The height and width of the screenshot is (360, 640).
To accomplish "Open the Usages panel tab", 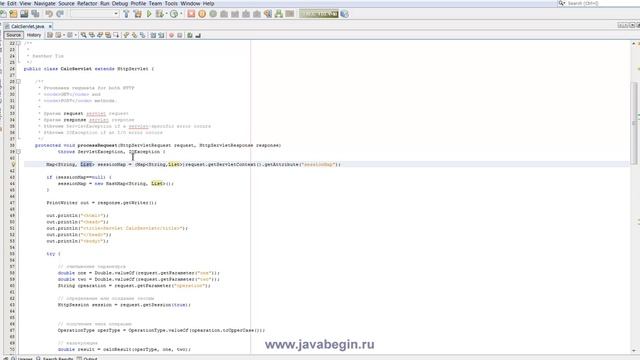I will [21, 358].
